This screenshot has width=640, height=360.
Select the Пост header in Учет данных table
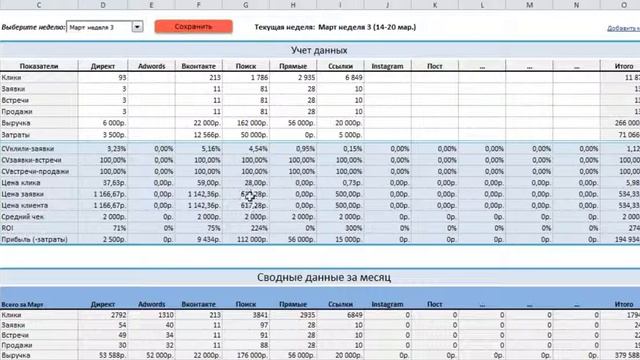coord(435,66)
